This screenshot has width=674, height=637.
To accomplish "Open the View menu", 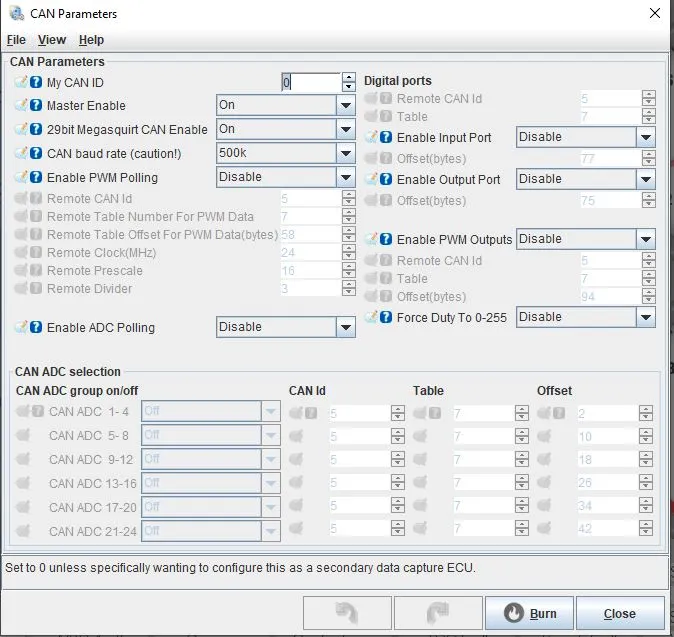I will [x=52, y=40].
